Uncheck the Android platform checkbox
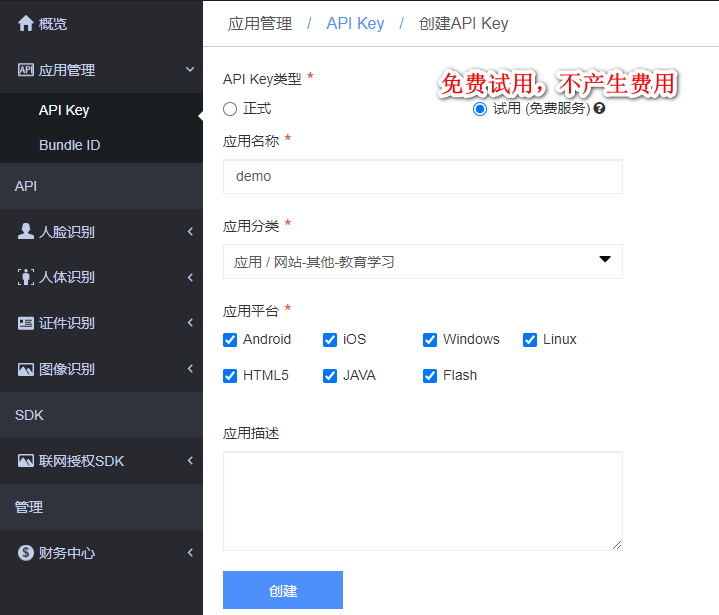The width and height of the screenshot is (719, 615). (x=230, y=340)
